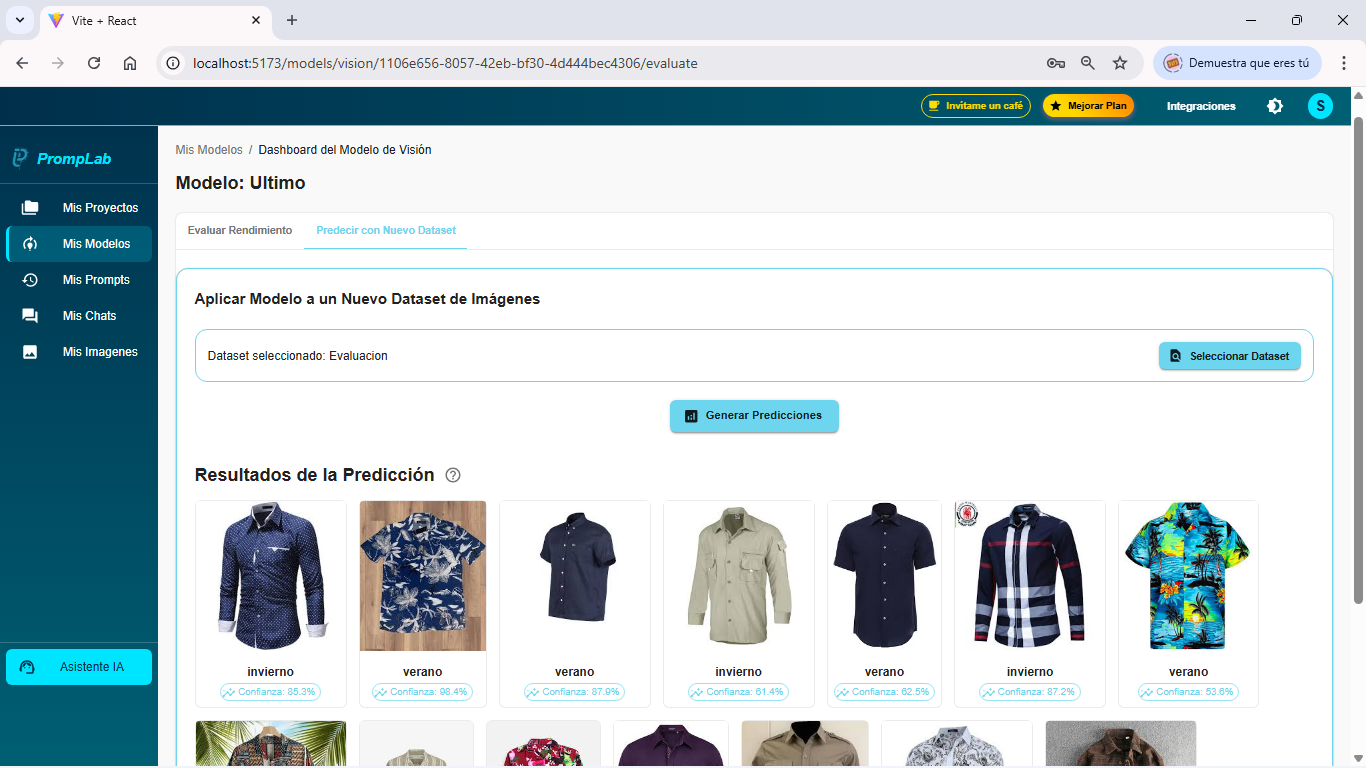Click the chart icon in Generar Predicciones

click(692, 416)
